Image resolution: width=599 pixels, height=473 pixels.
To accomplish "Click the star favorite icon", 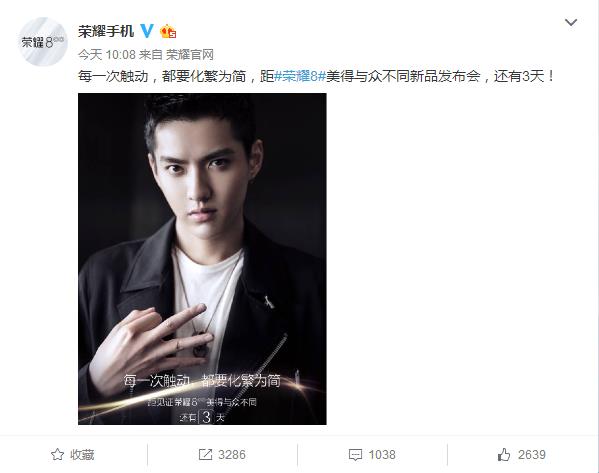I will pos(57,455).
